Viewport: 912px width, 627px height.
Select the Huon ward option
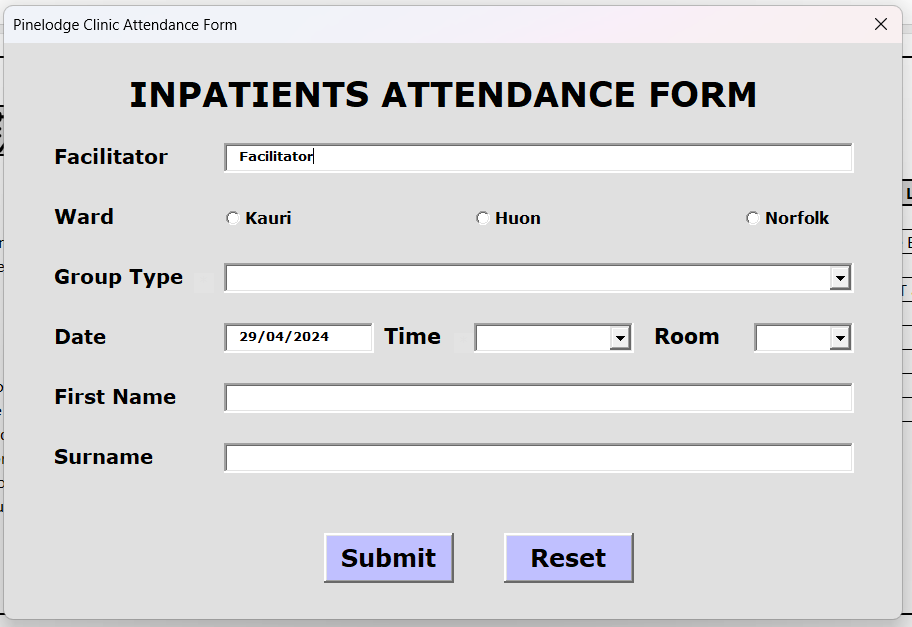click(483, 218)
